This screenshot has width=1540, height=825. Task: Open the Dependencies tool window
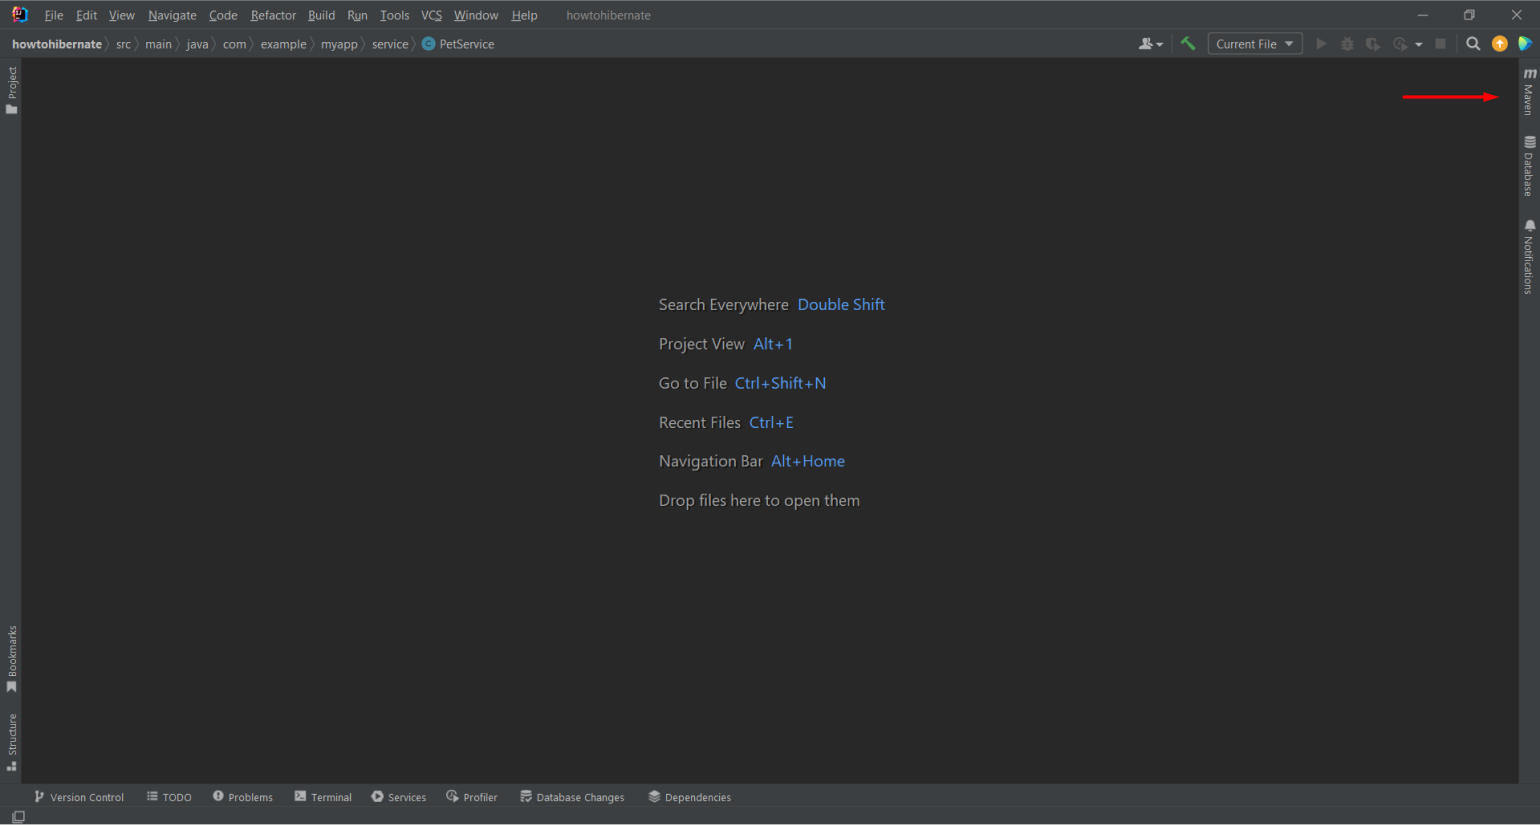pyautogui.click(x=689, y=797)
